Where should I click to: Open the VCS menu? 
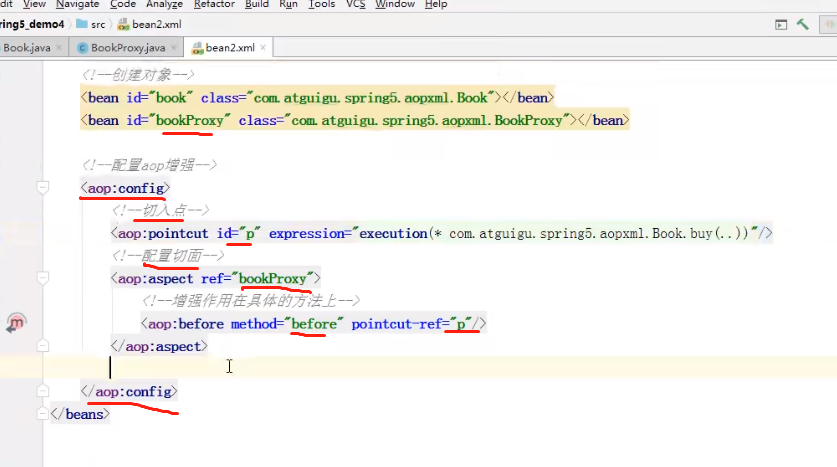pyautogui.click(x=356, y=4)
